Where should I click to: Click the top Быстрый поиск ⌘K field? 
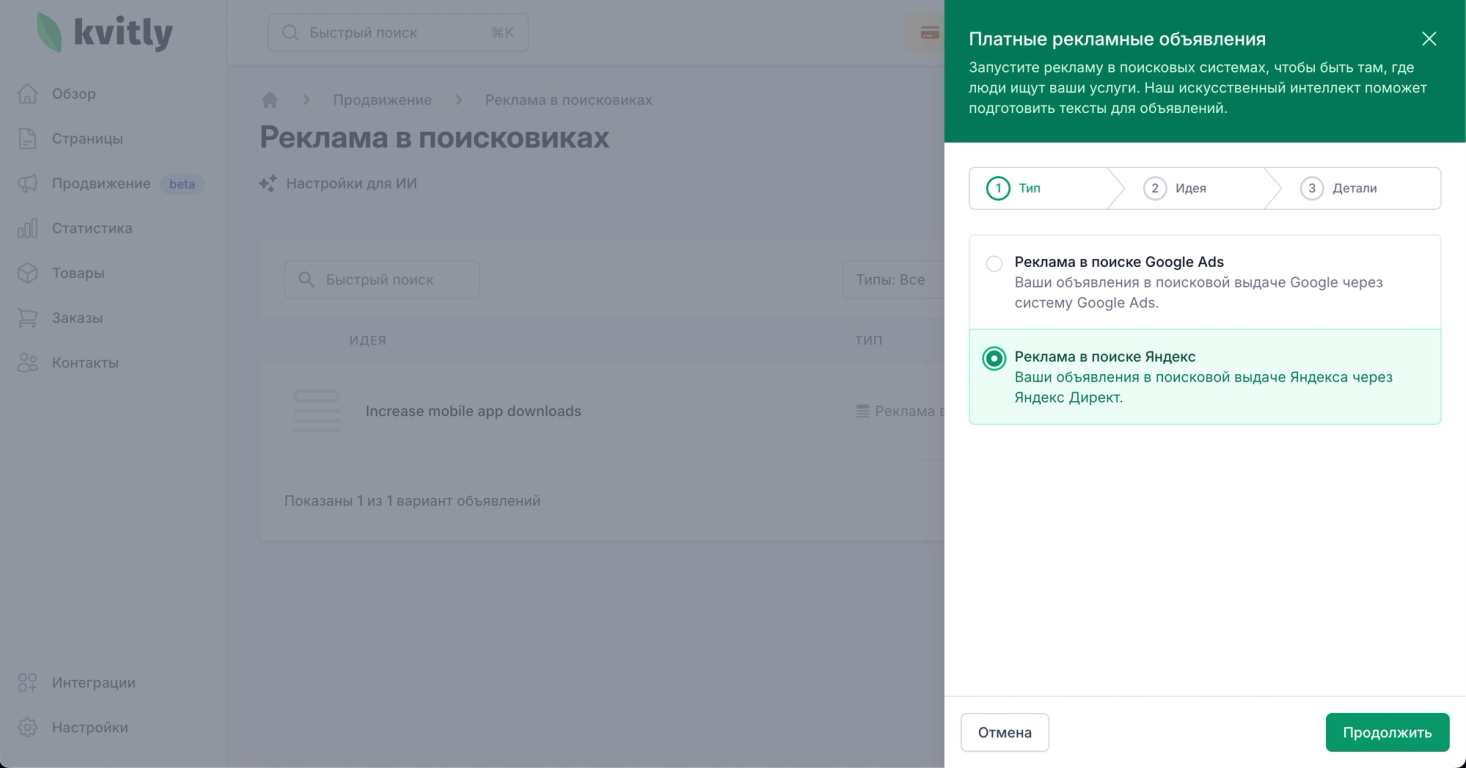coord(398,33)
